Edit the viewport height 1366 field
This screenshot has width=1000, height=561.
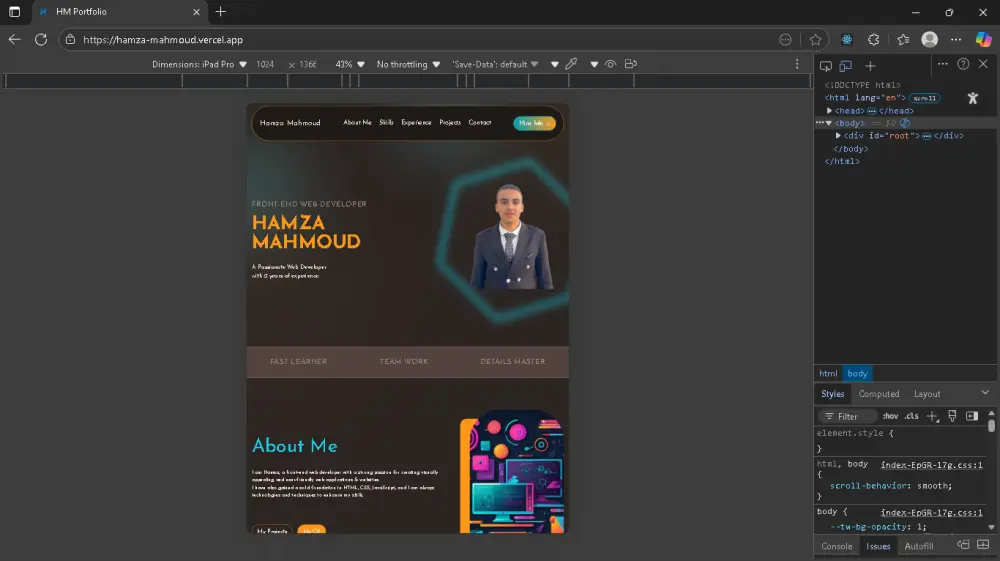[x=308, y=64]
